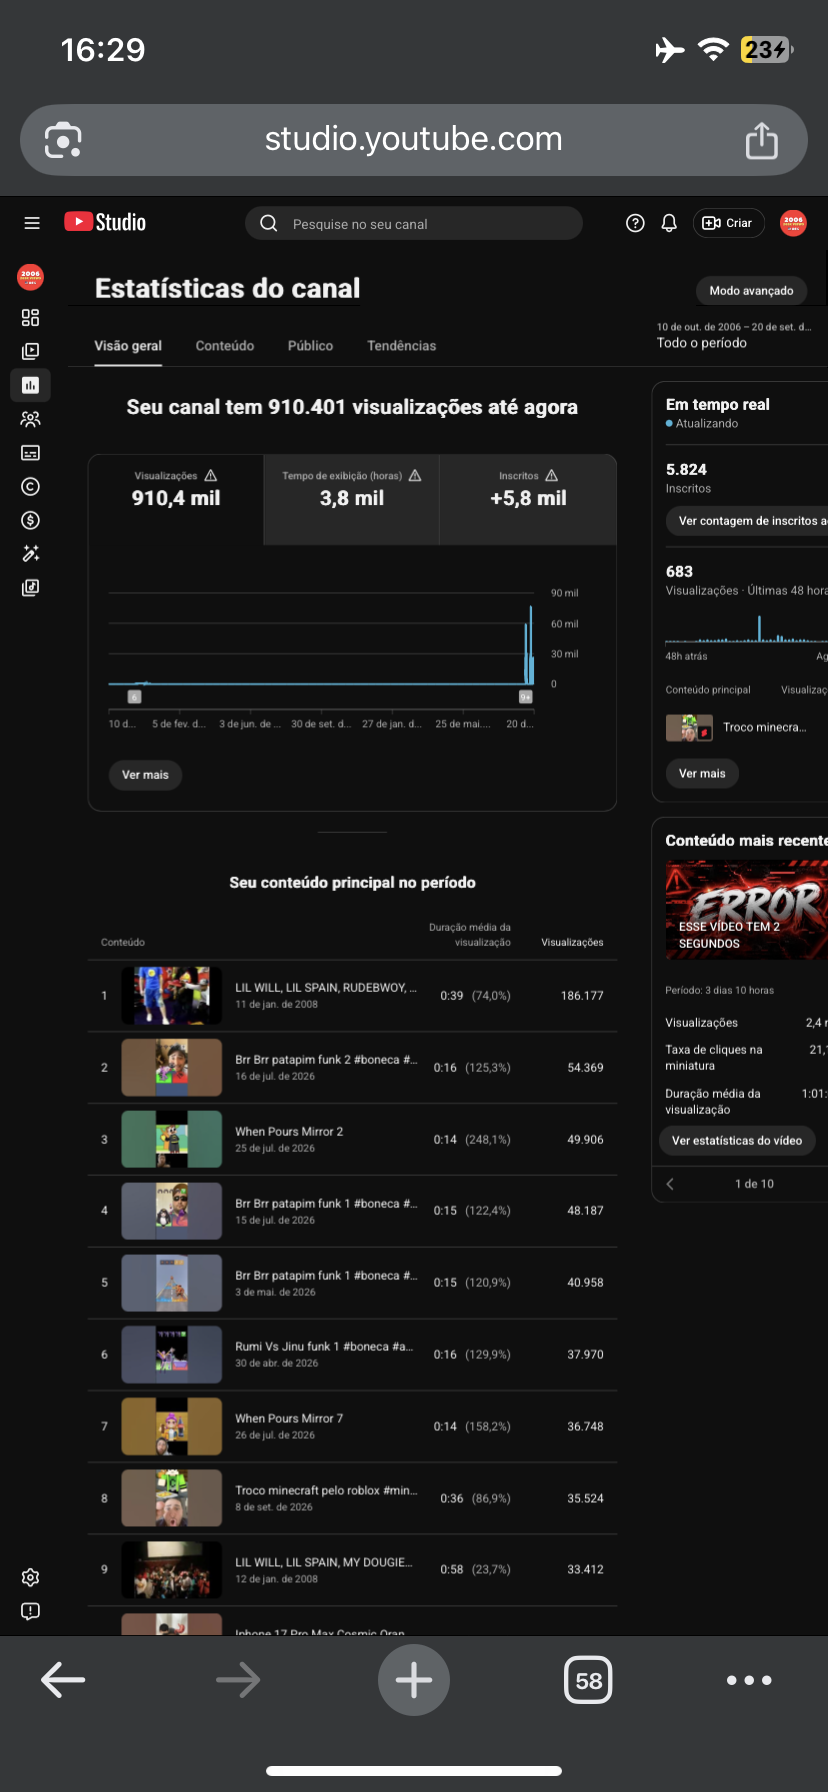Open the Community people icon in sidebar
The image size is (828, 1792).
(x=30, y=419)
